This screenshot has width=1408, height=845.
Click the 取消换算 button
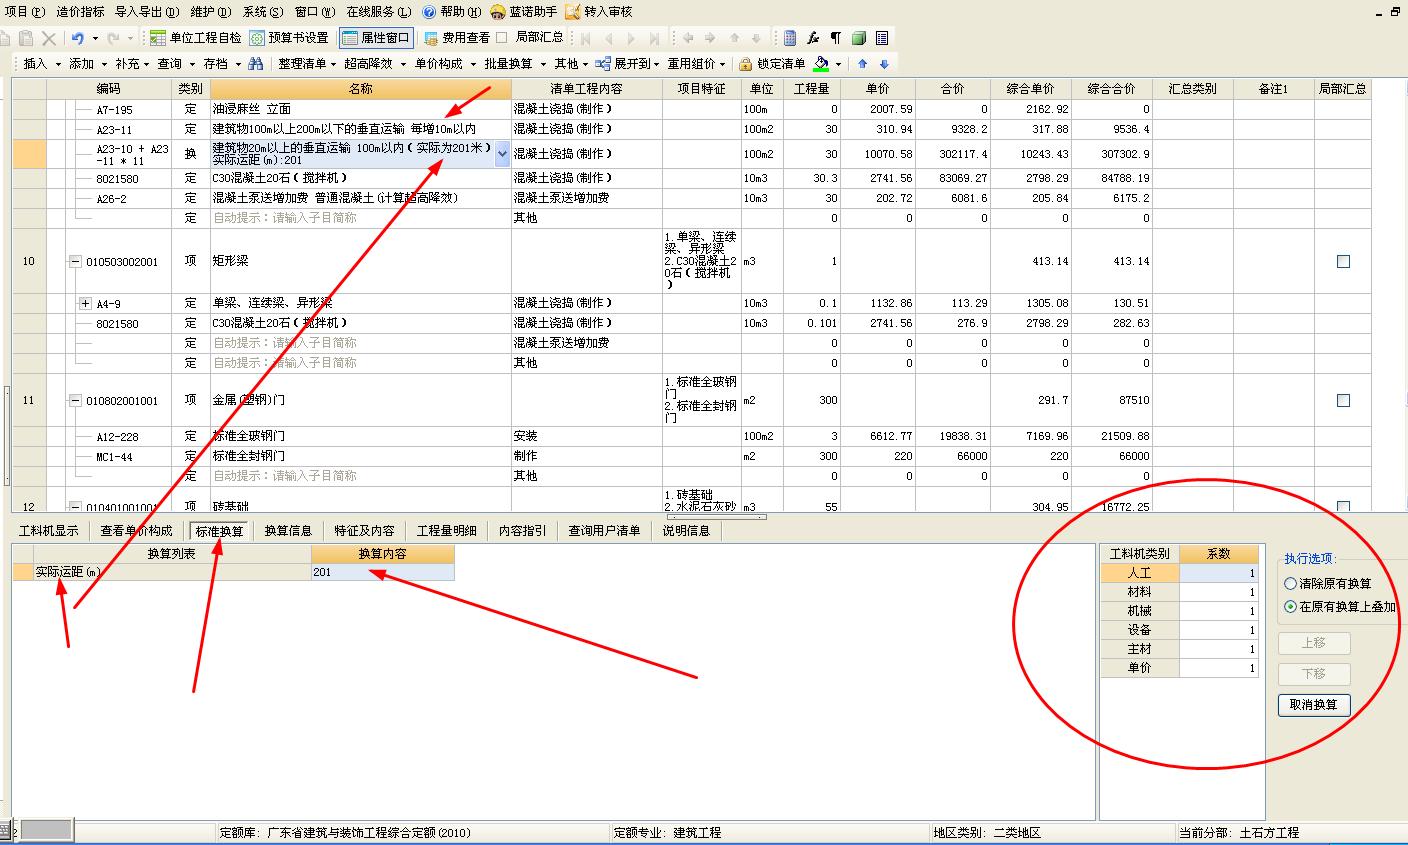point(1314,705)
